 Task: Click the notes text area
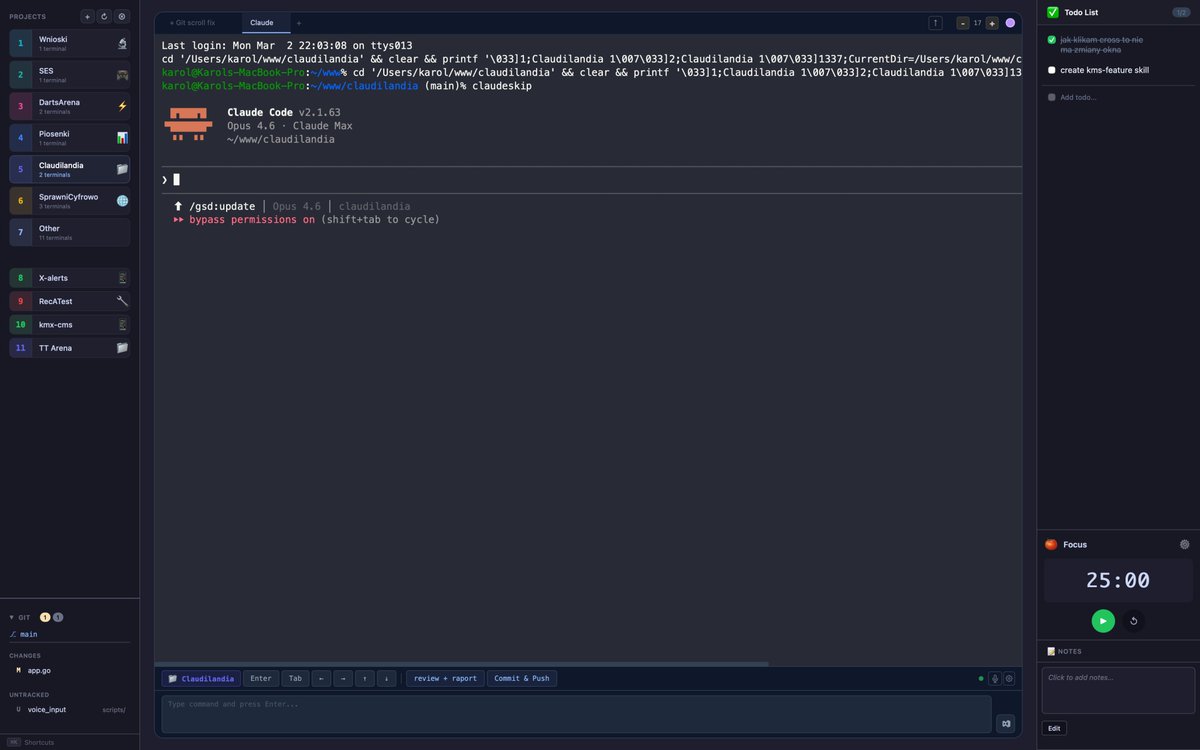click(1118, 690)
